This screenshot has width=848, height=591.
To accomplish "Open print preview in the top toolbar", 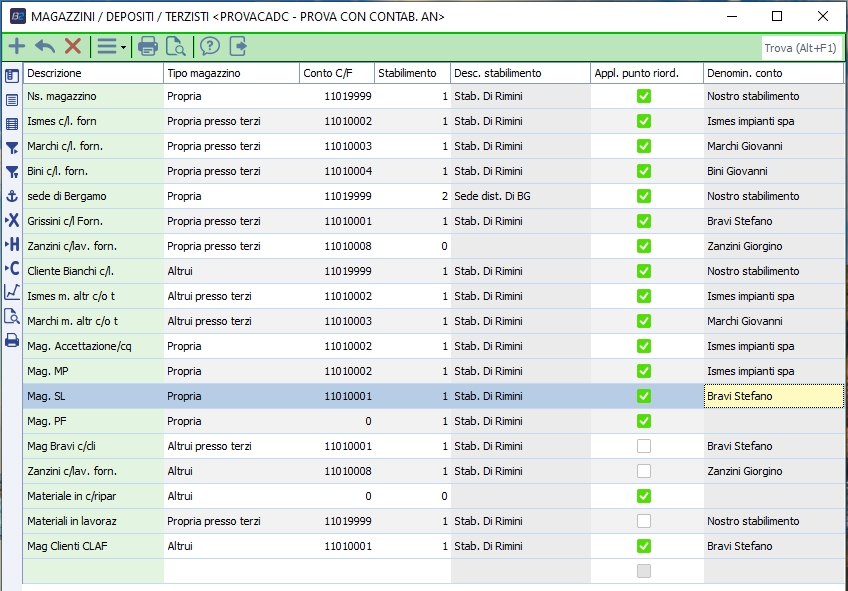I will (176, 47).
